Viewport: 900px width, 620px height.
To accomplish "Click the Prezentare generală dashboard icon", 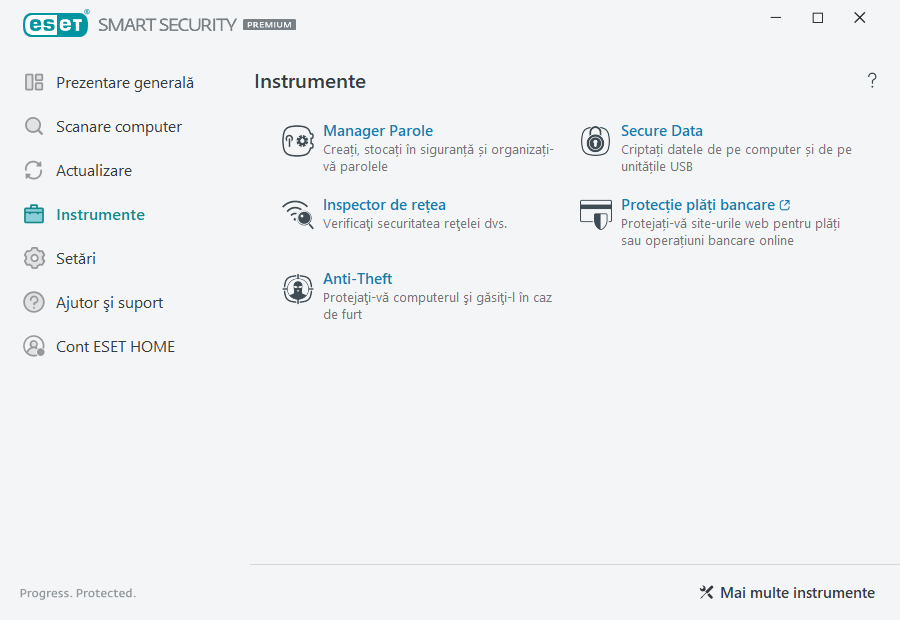I will 33,82.
